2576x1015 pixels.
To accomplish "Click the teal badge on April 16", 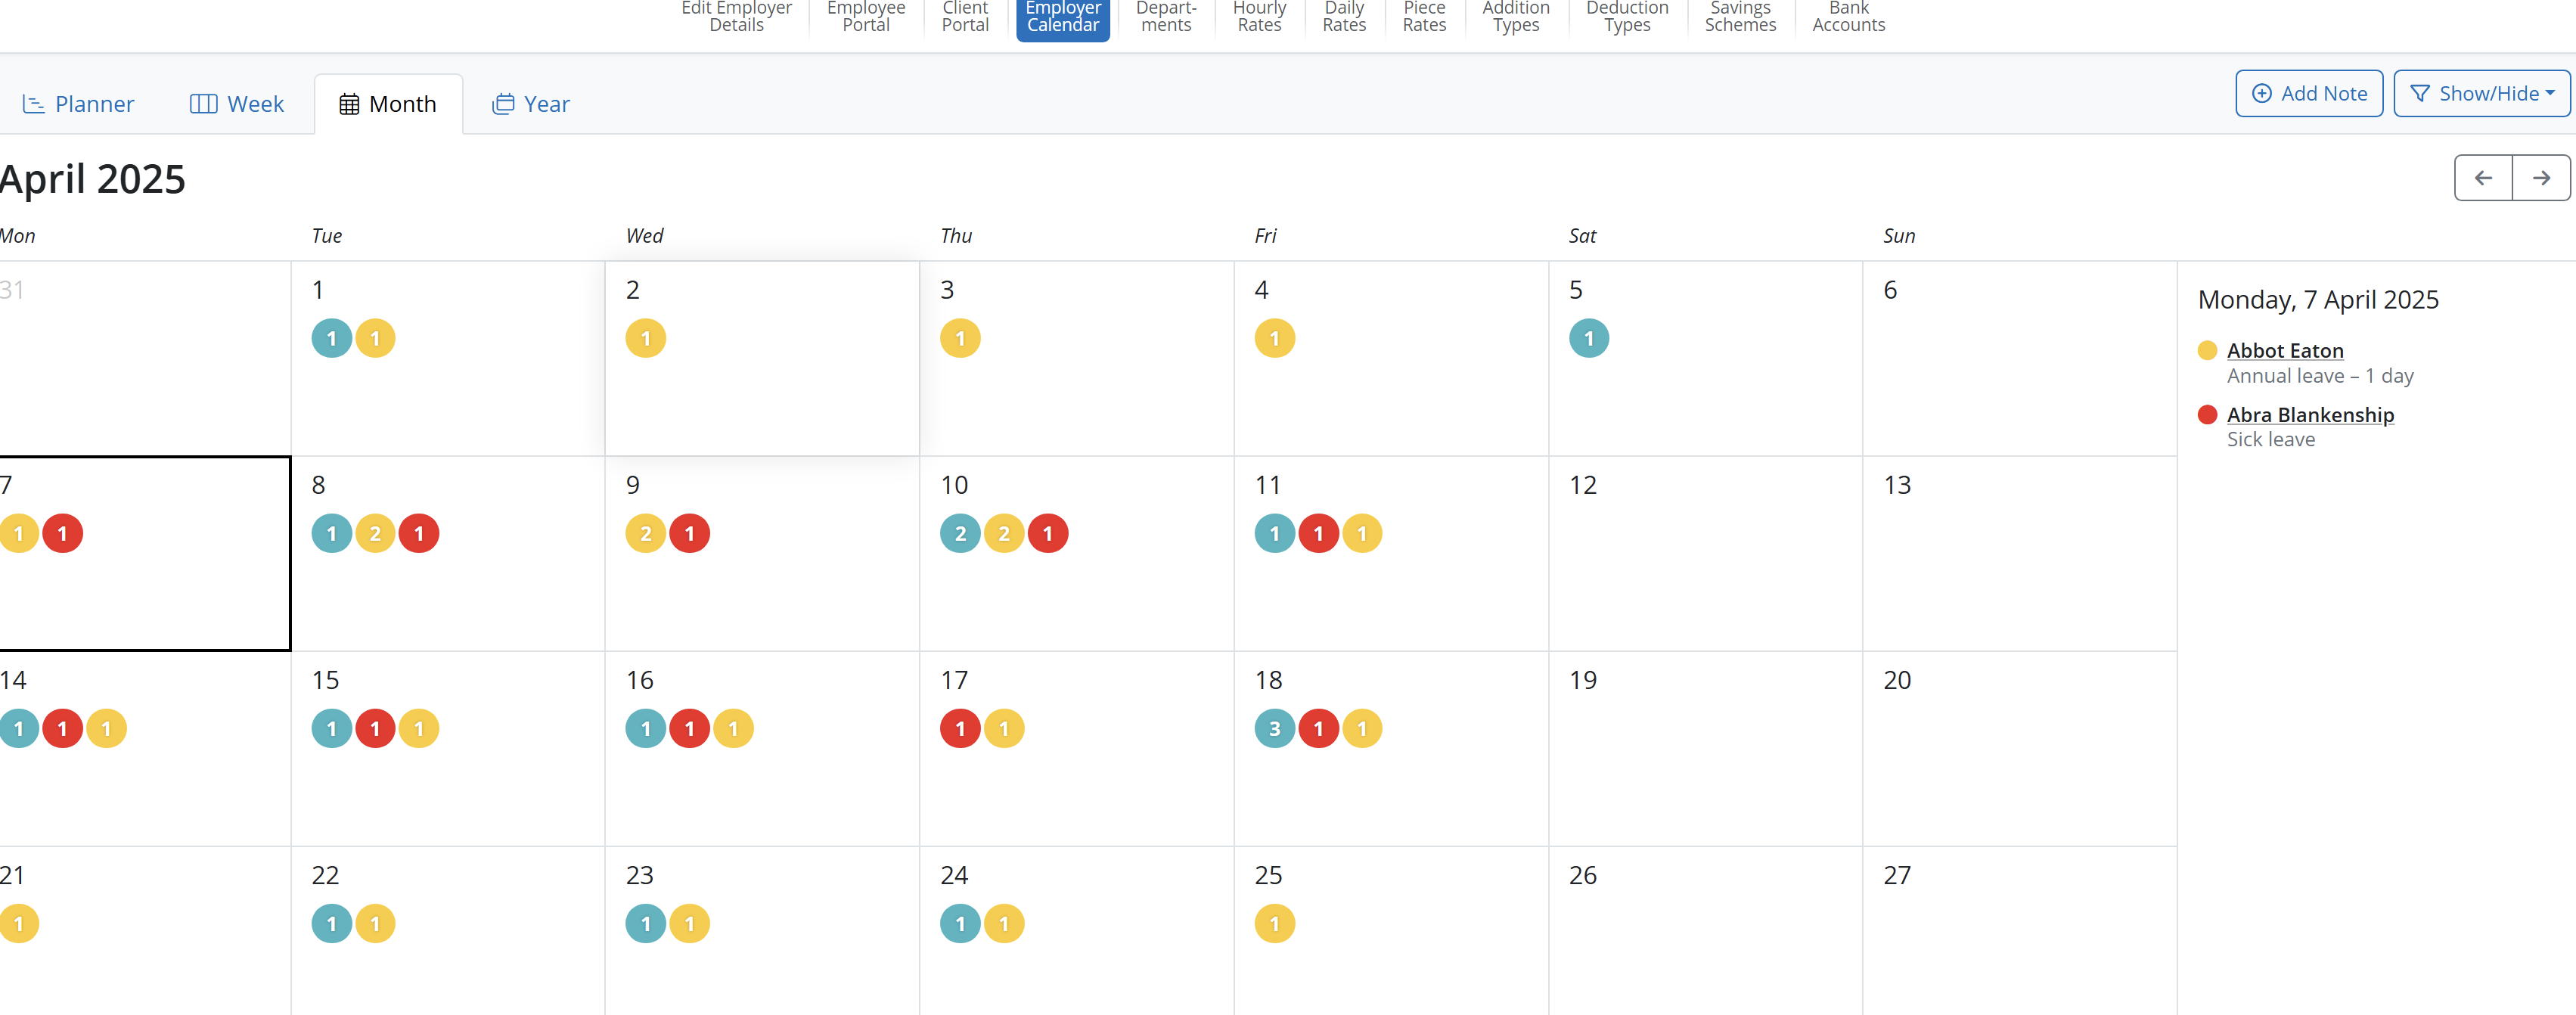I will (x=646, y=729).
